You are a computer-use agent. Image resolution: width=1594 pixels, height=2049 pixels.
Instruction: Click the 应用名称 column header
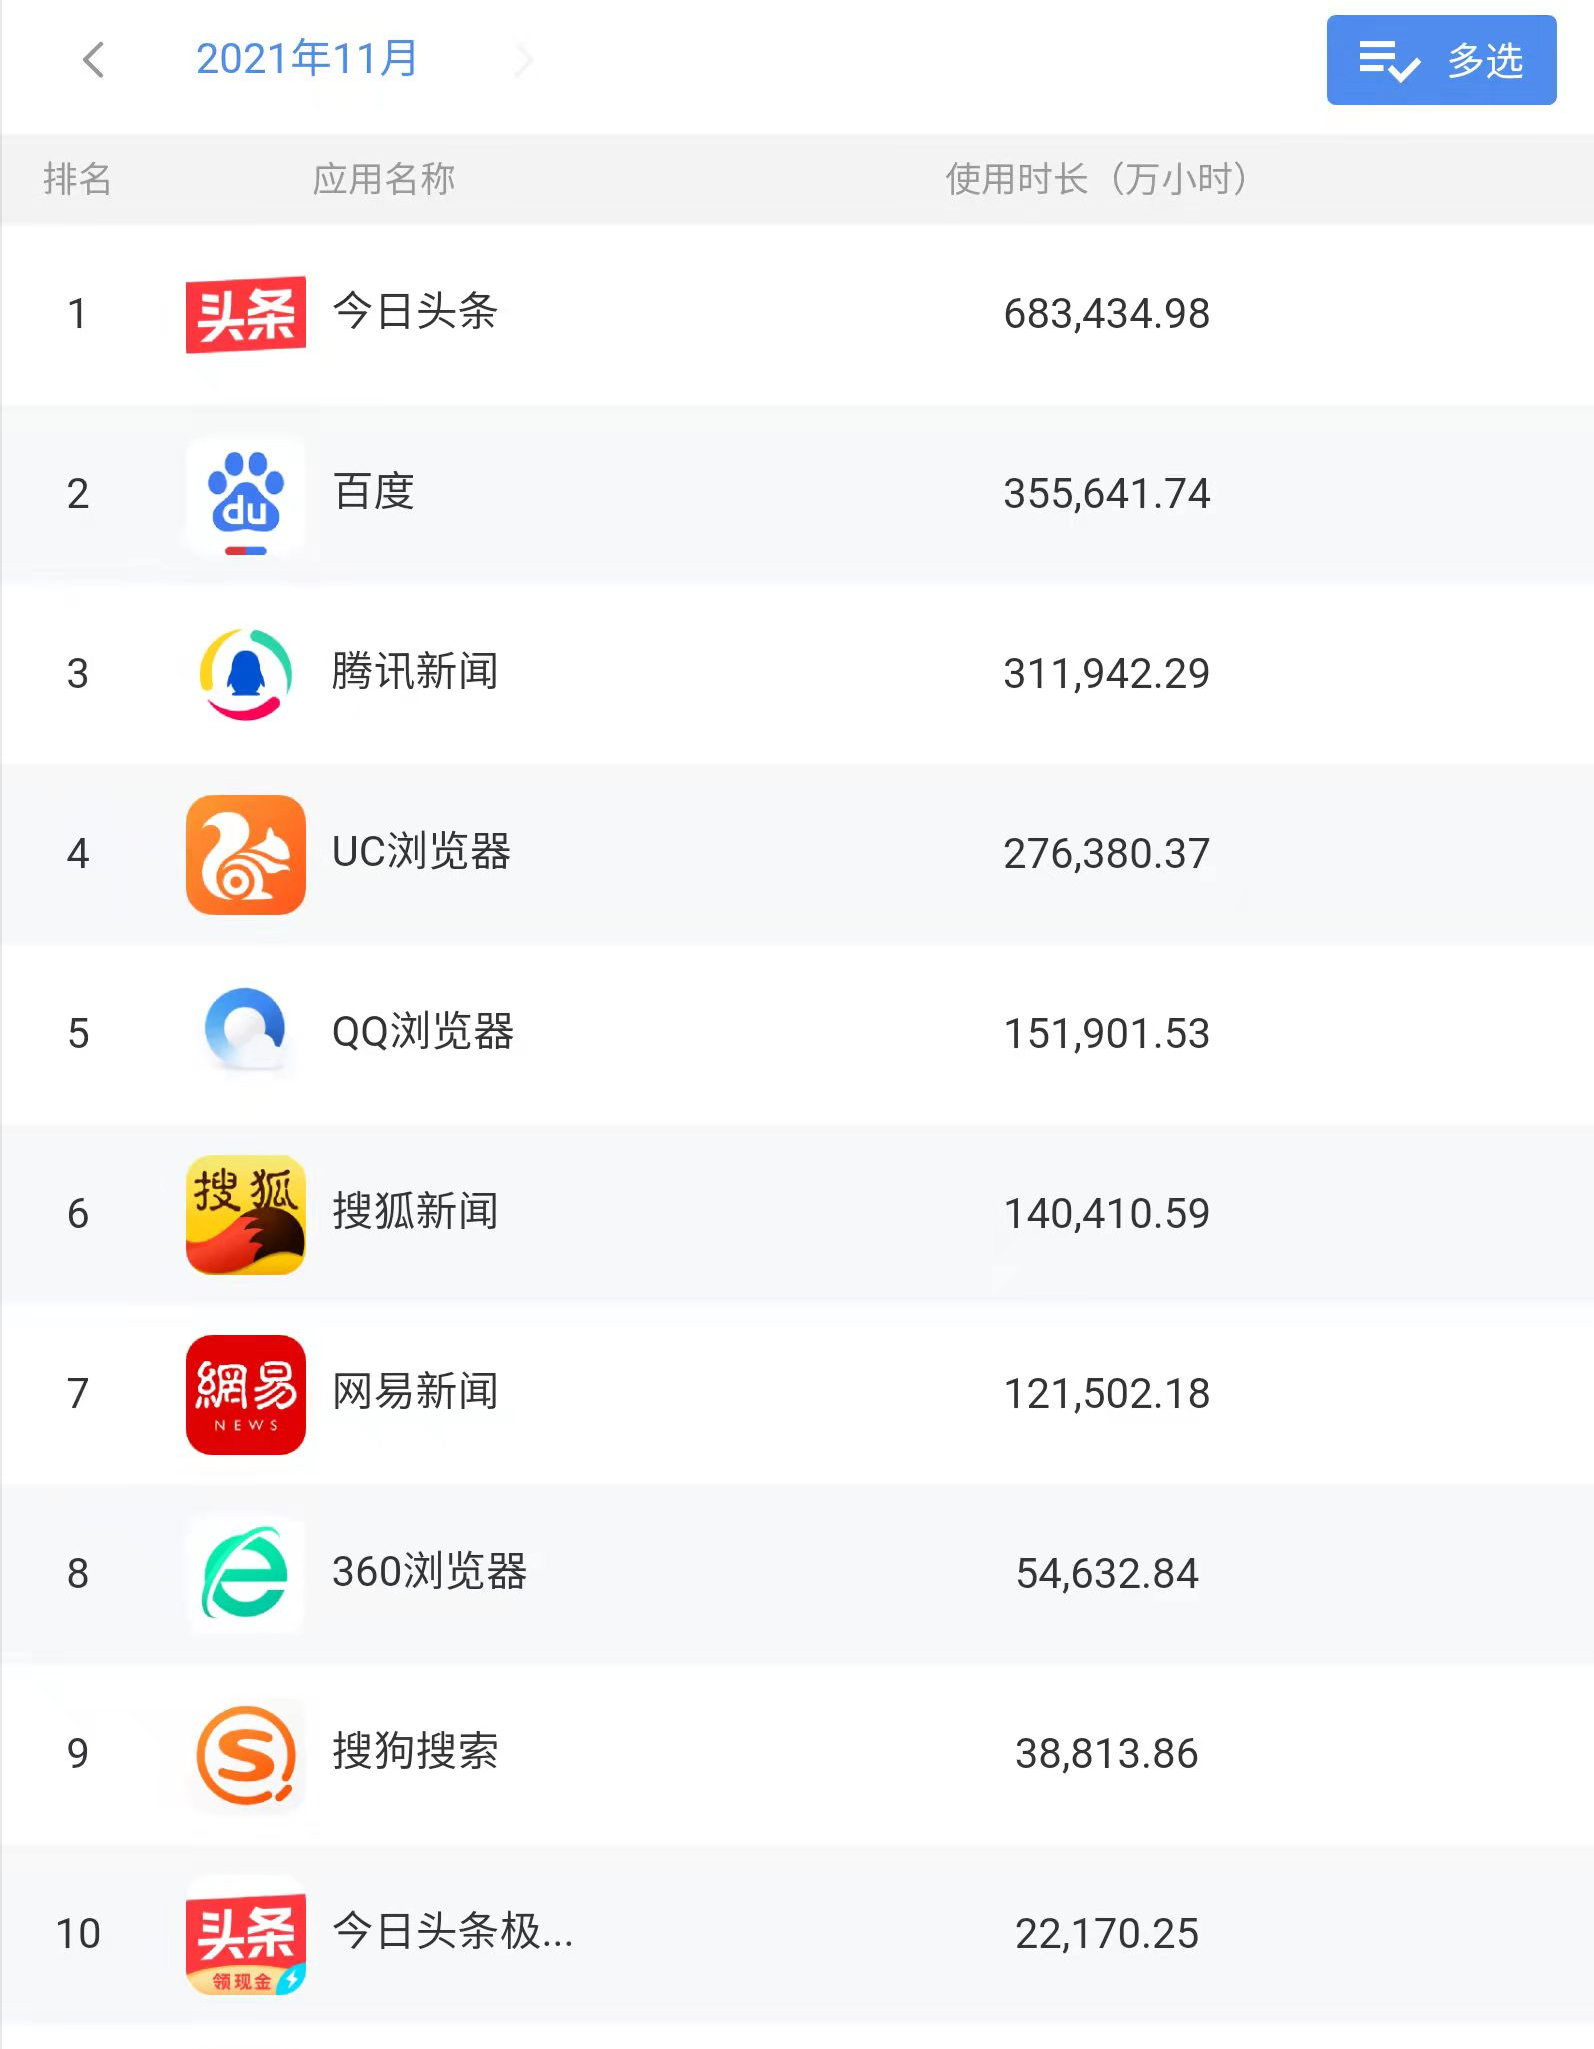point(384,179)
